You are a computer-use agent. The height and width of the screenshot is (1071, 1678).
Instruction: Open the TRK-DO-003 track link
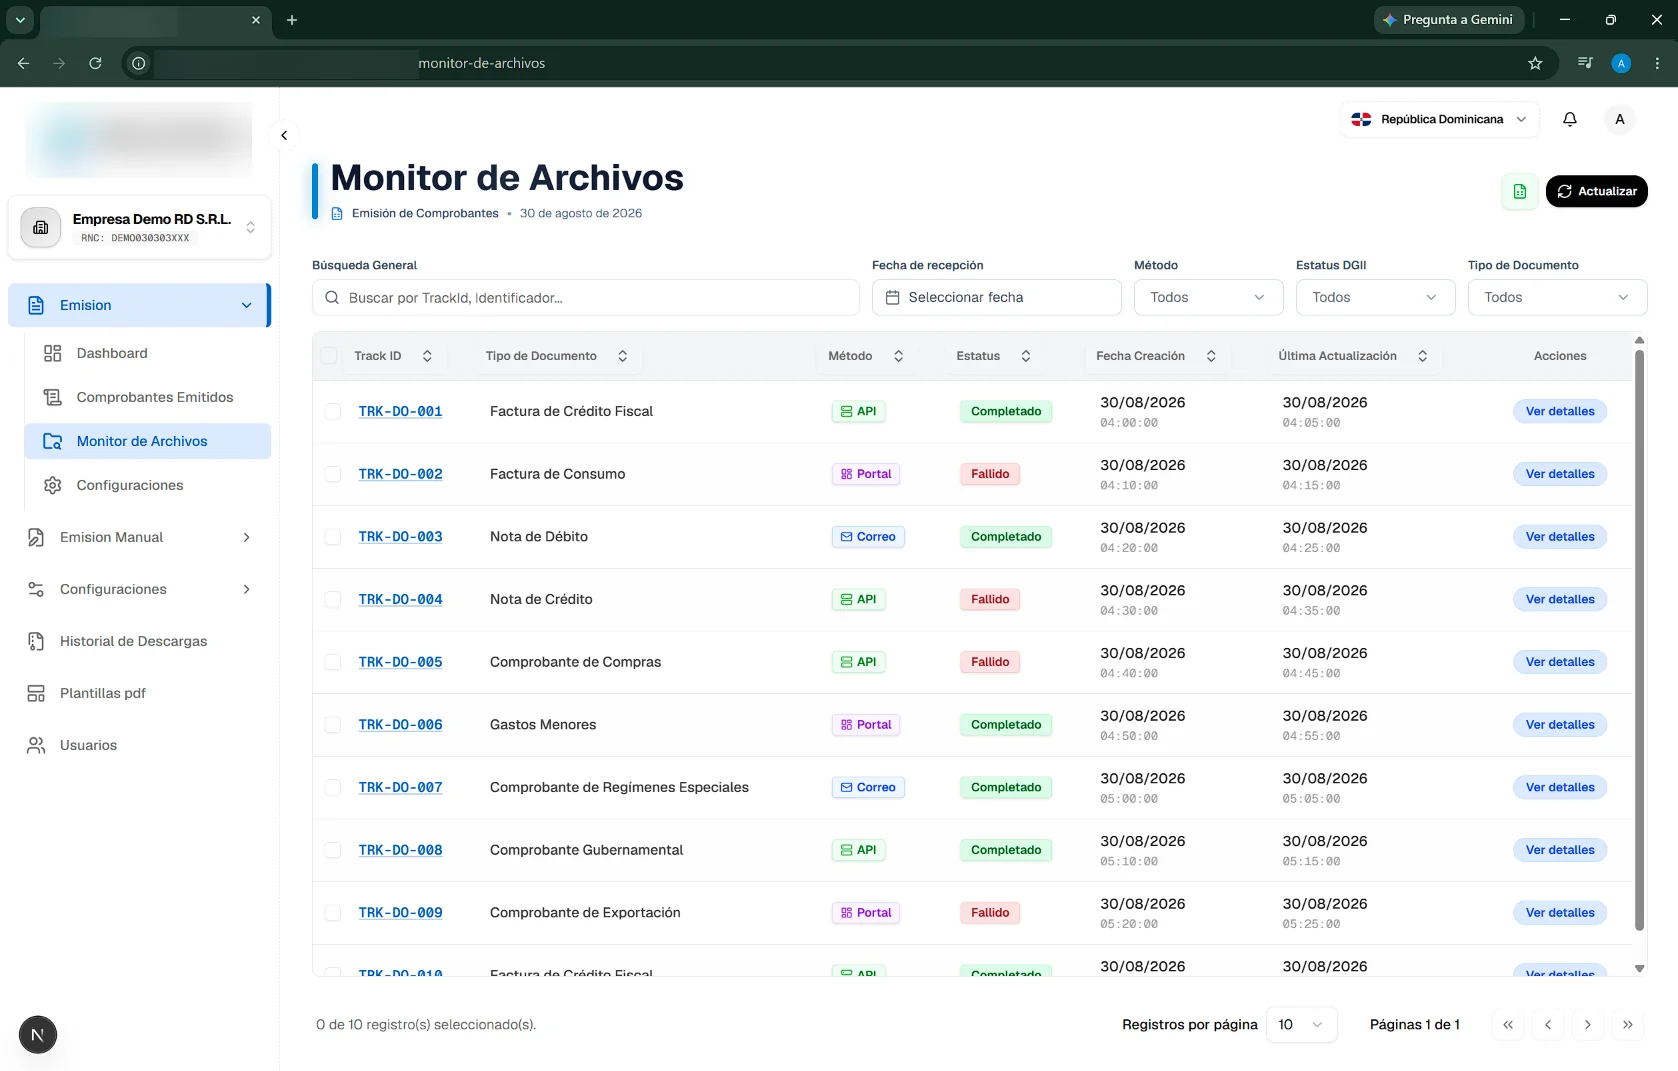(400, 537)
